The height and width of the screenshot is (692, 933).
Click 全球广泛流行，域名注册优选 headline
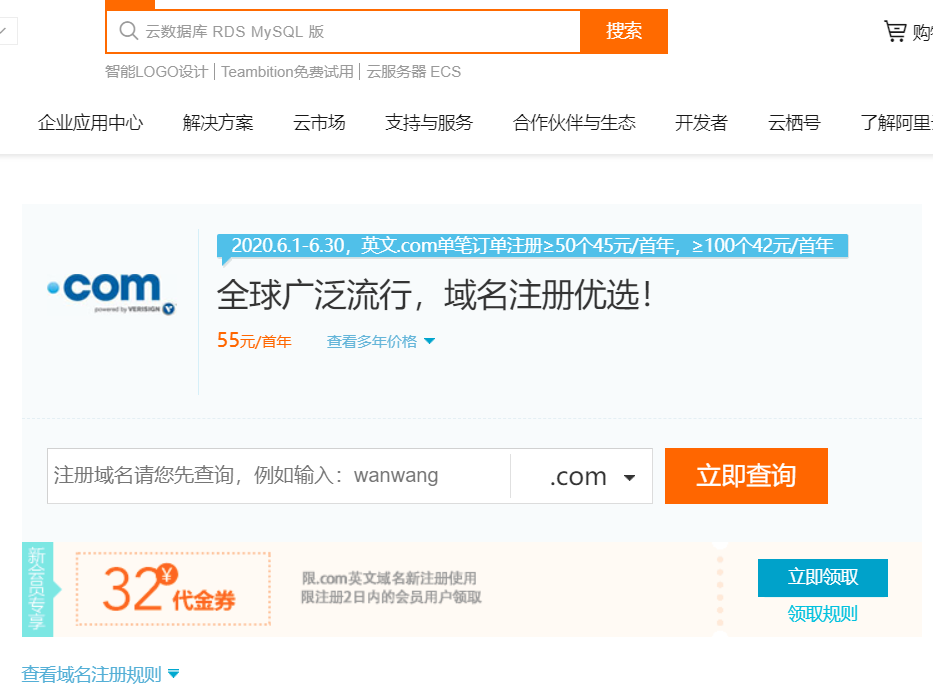tap(435, 295)
